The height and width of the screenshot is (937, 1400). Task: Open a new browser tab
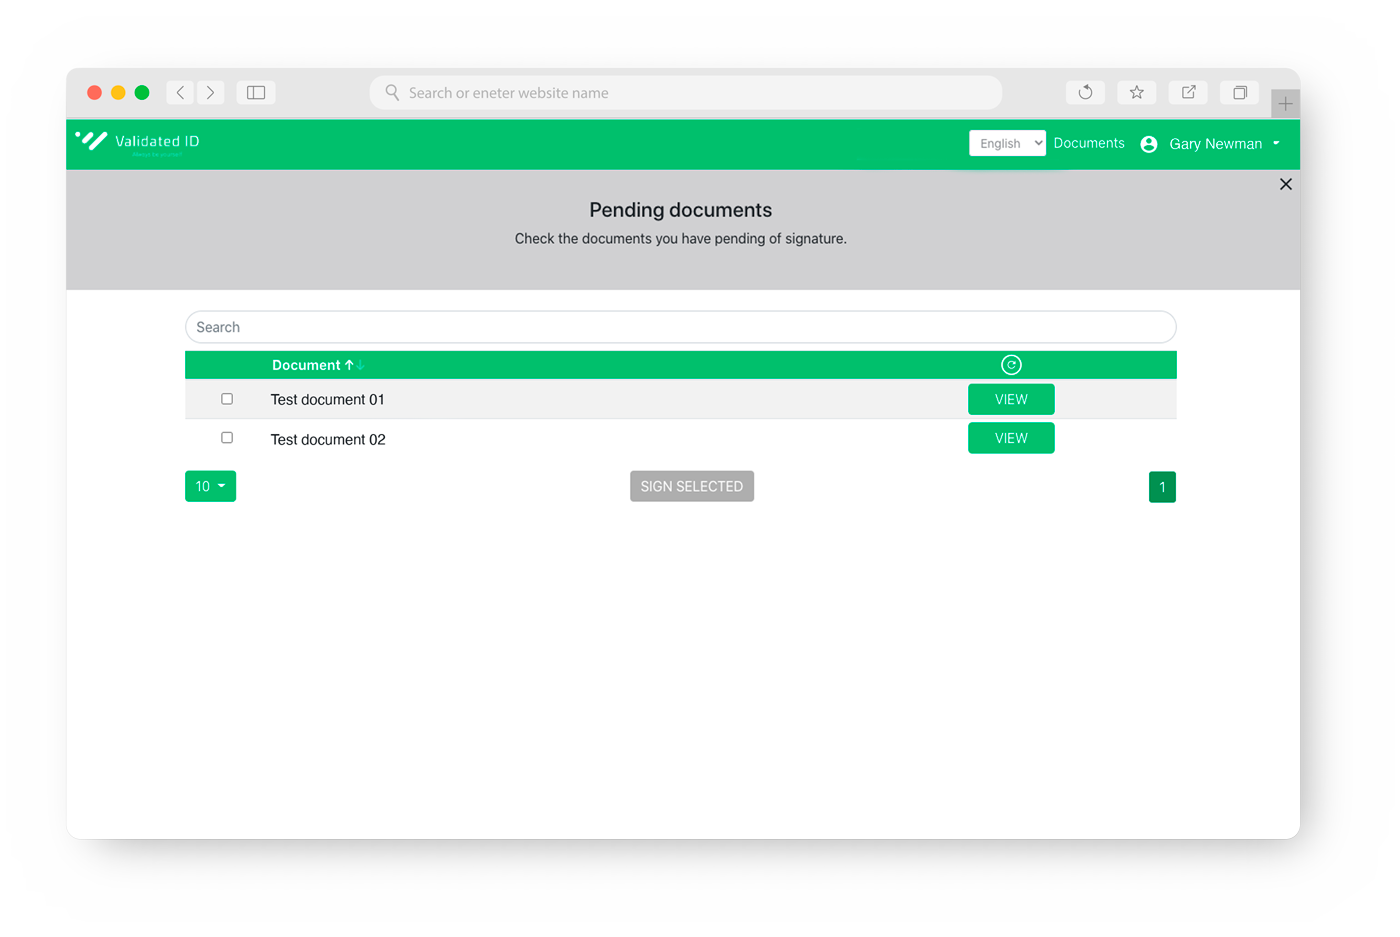click(1285, 103)
